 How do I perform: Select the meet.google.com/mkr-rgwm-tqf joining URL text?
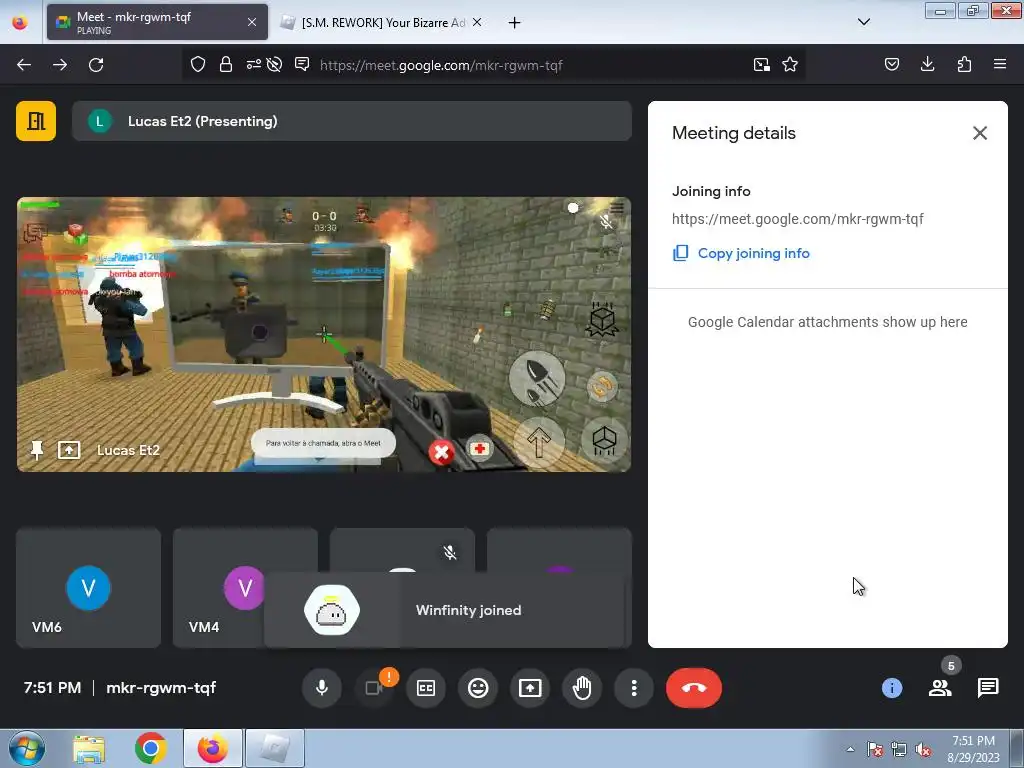point(797,219)
